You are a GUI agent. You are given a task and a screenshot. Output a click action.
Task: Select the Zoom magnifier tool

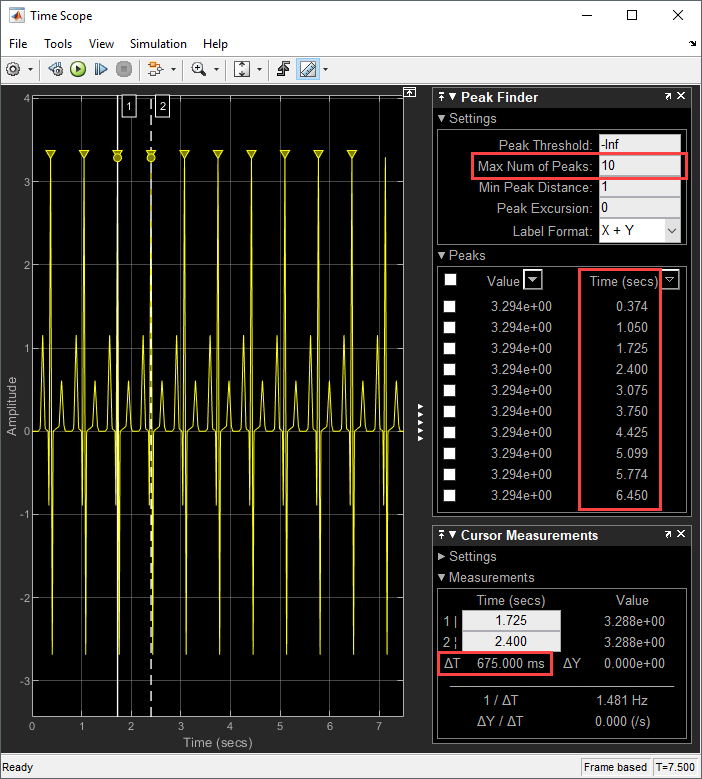click(199, 69)
